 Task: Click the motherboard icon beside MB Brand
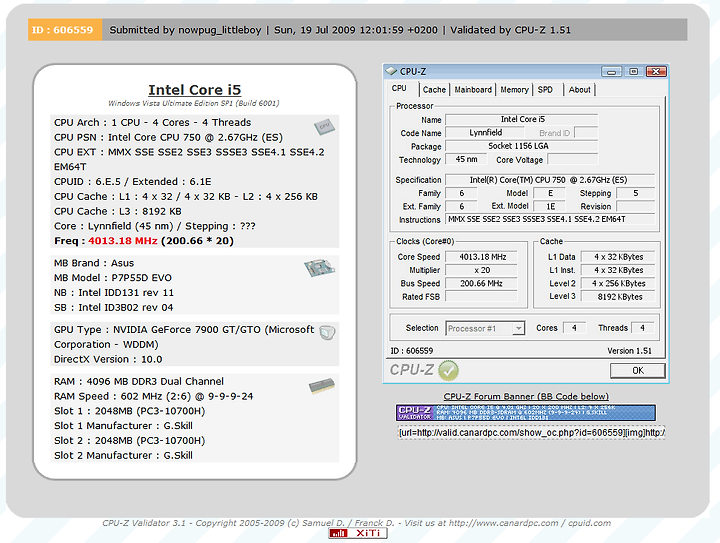coord(319,268)
